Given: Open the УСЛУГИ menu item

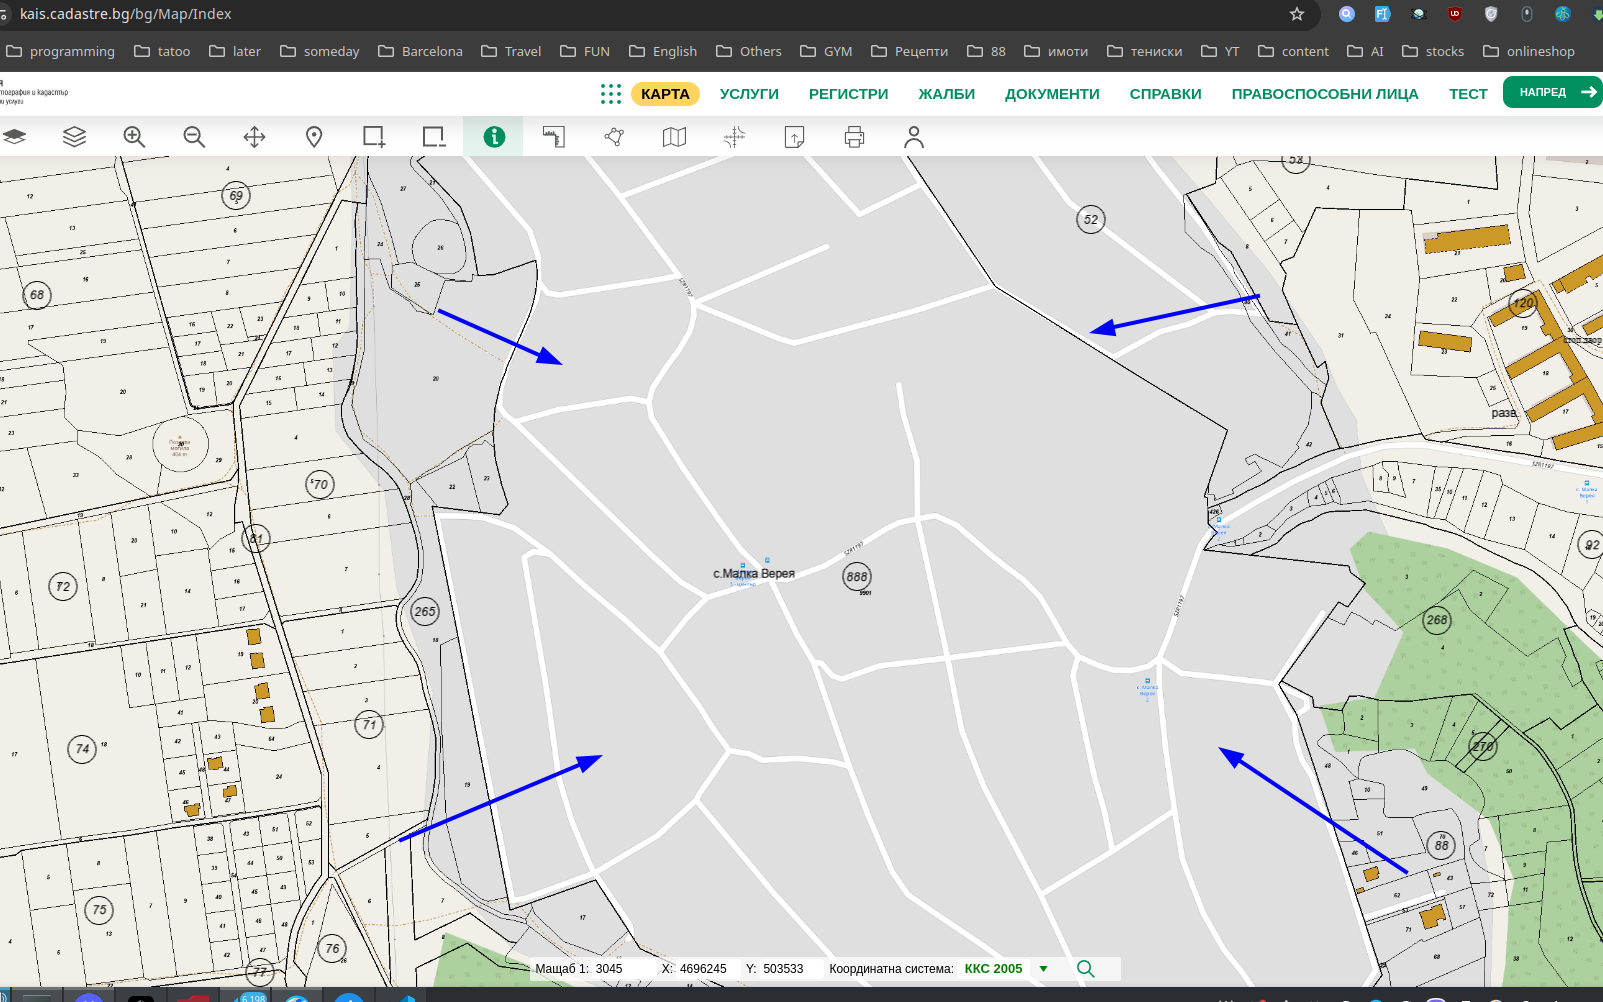Looking at the screenshot, I should tap(749, 94).
